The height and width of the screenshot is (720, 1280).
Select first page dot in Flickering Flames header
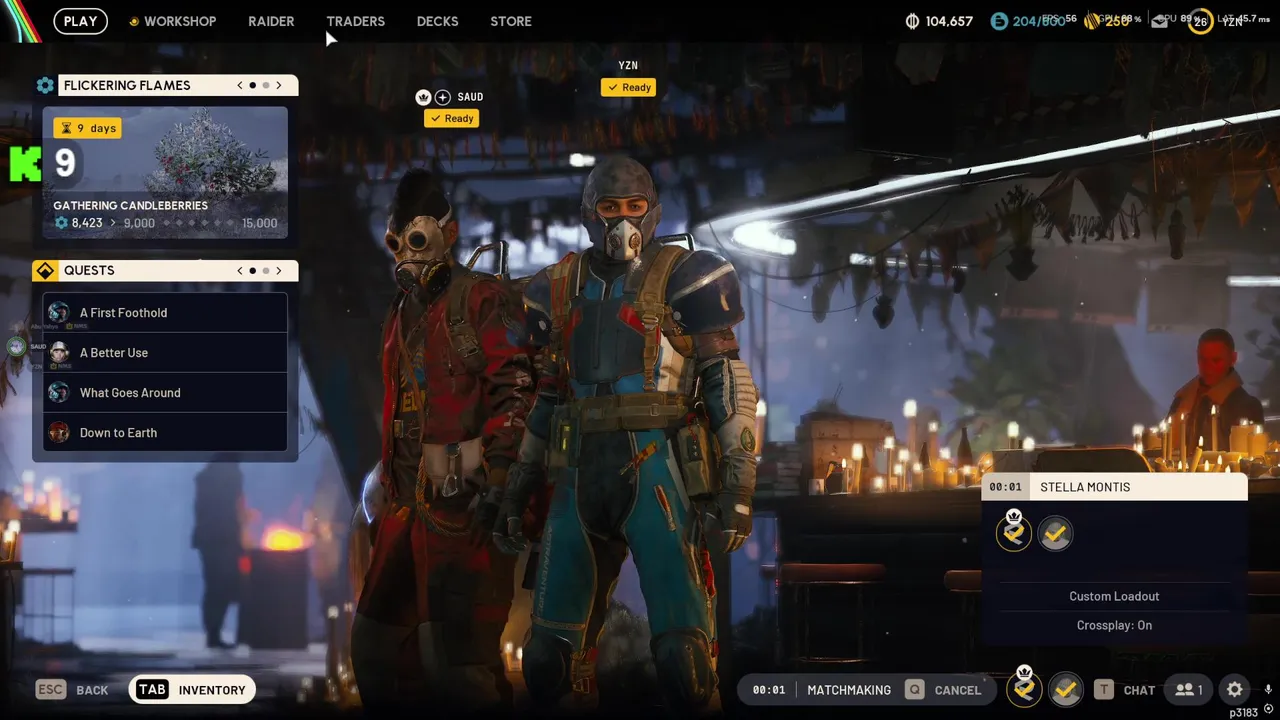253,86
